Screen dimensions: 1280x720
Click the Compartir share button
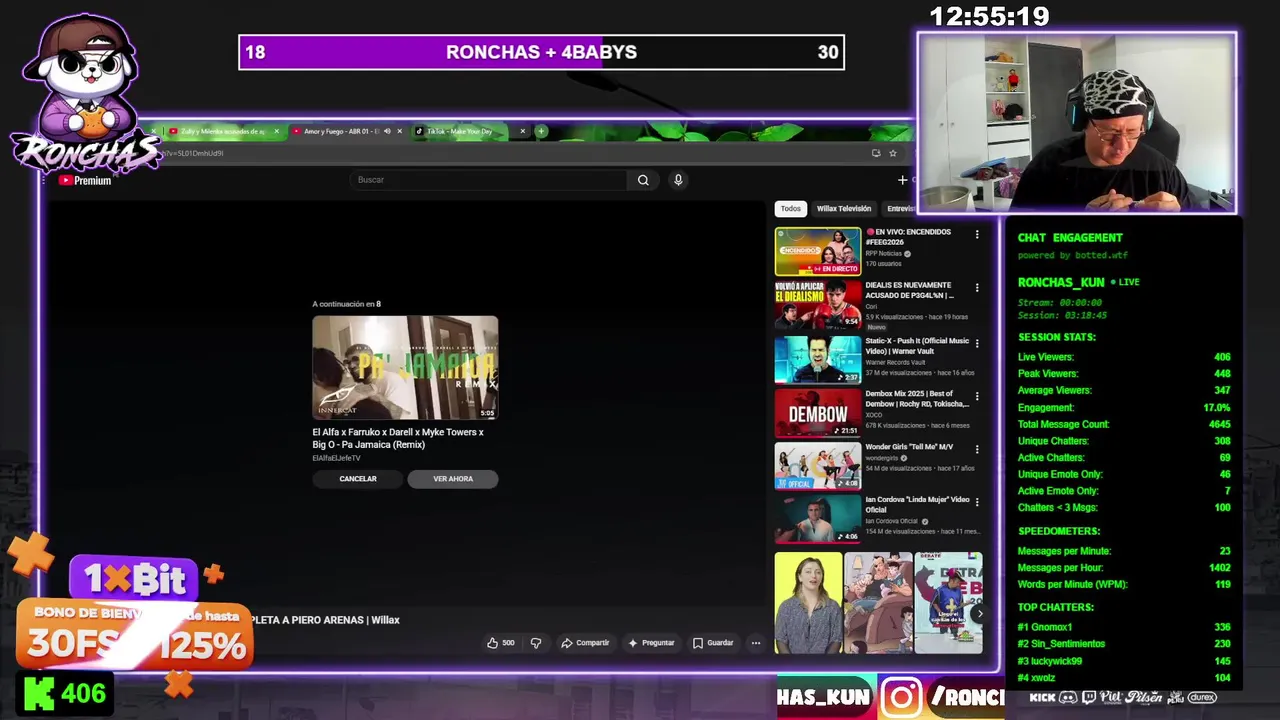coord(585,643)
